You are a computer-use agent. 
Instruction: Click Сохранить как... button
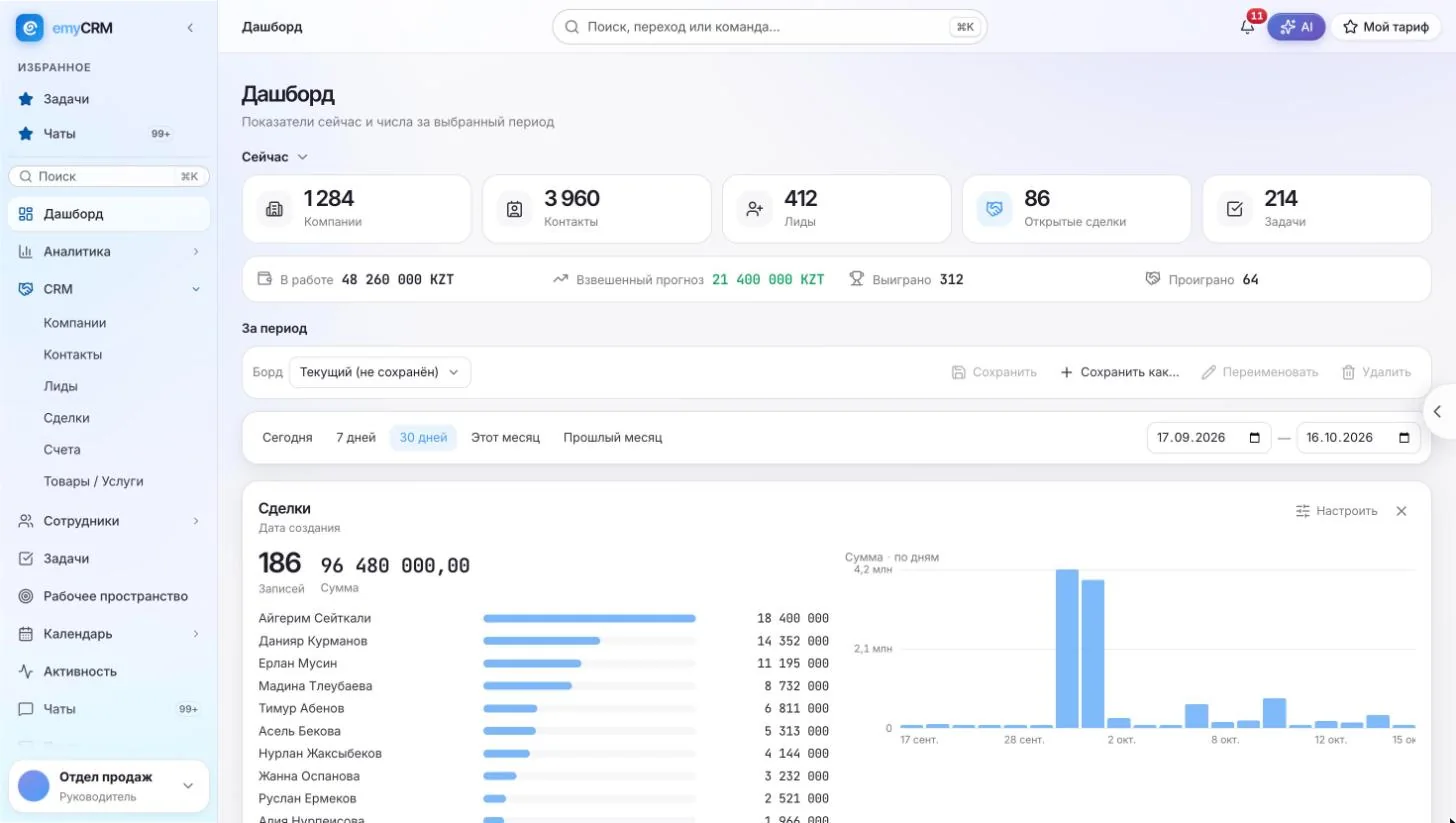pos(1120,372)
